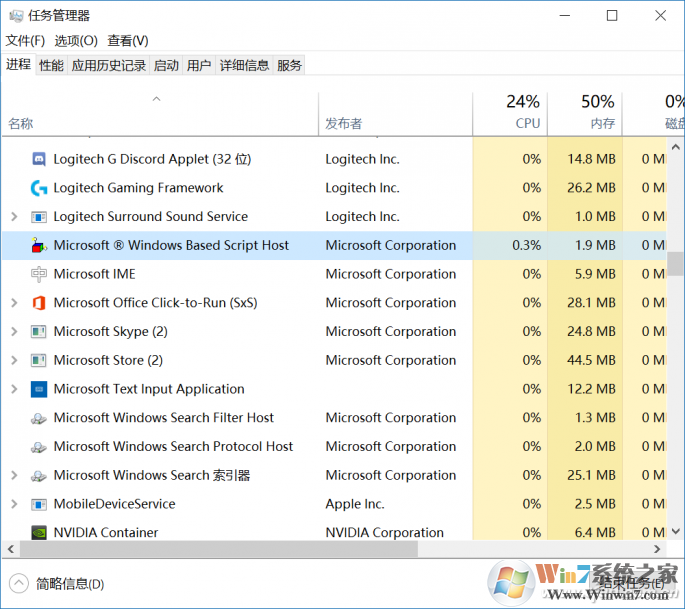
Task: Expand Microsoft Text Input Application row
Action: tap(14, 389)
